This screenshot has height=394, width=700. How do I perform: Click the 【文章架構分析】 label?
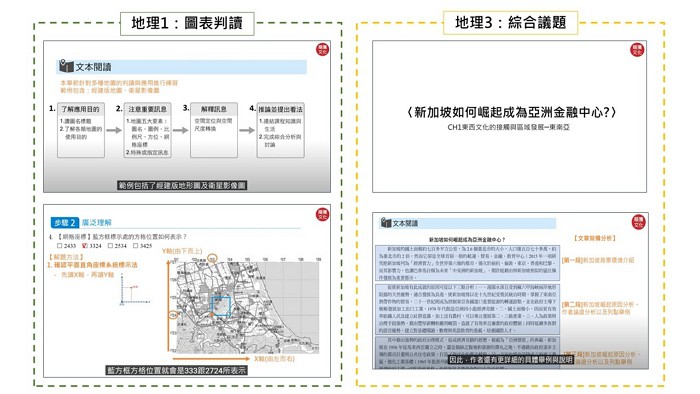pyautogui.click(x=595, y=238)
